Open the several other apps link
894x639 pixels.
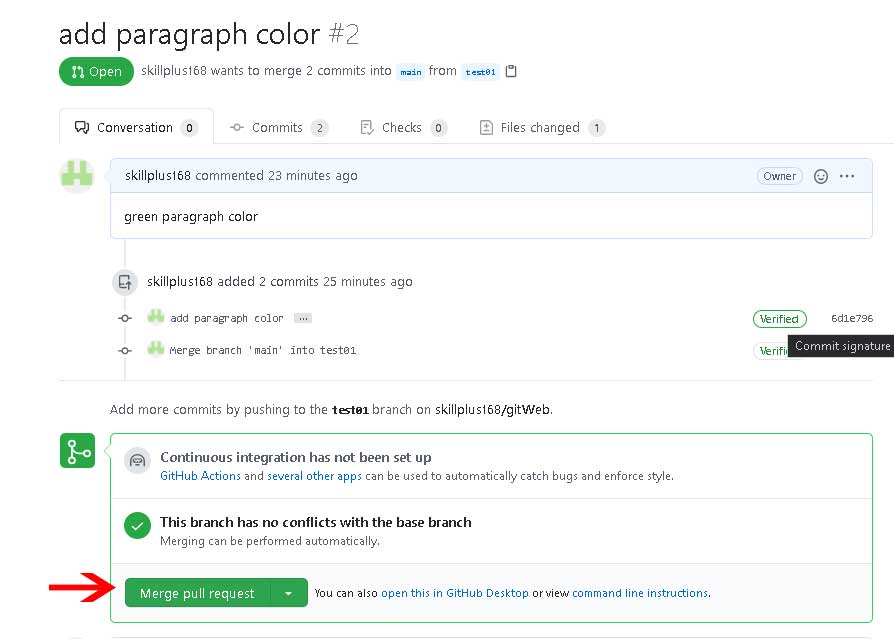(314, 476)
